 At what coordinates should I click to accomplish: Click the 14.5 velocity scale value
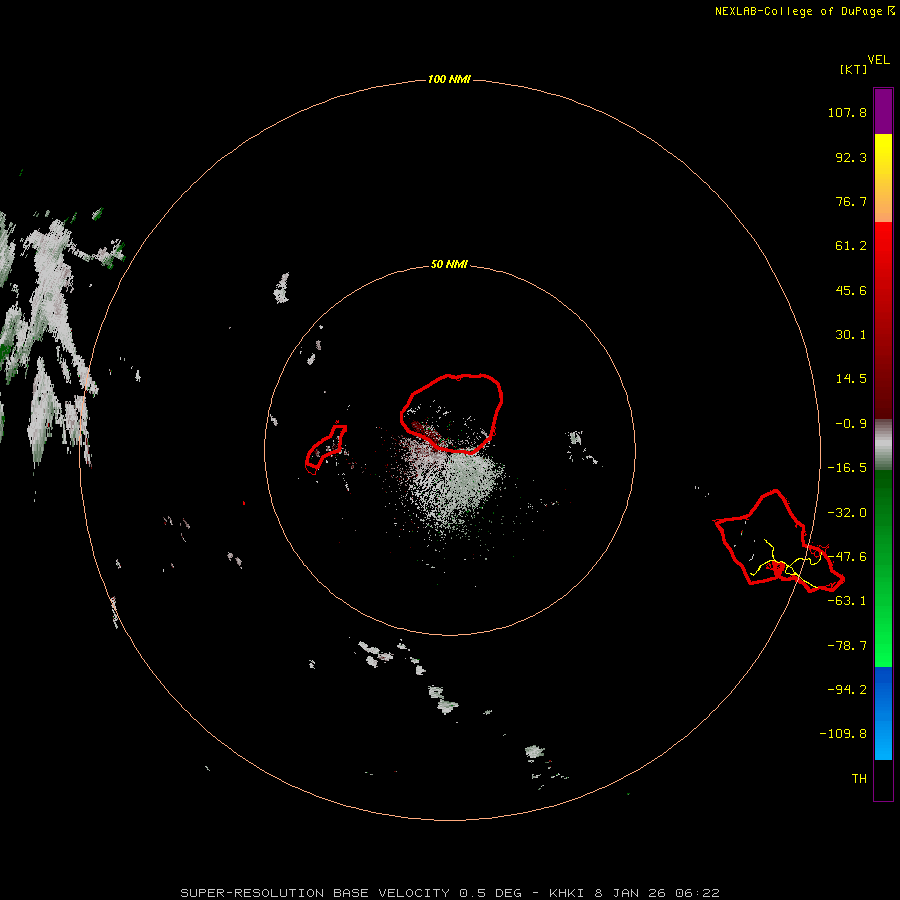coord(851,379)
